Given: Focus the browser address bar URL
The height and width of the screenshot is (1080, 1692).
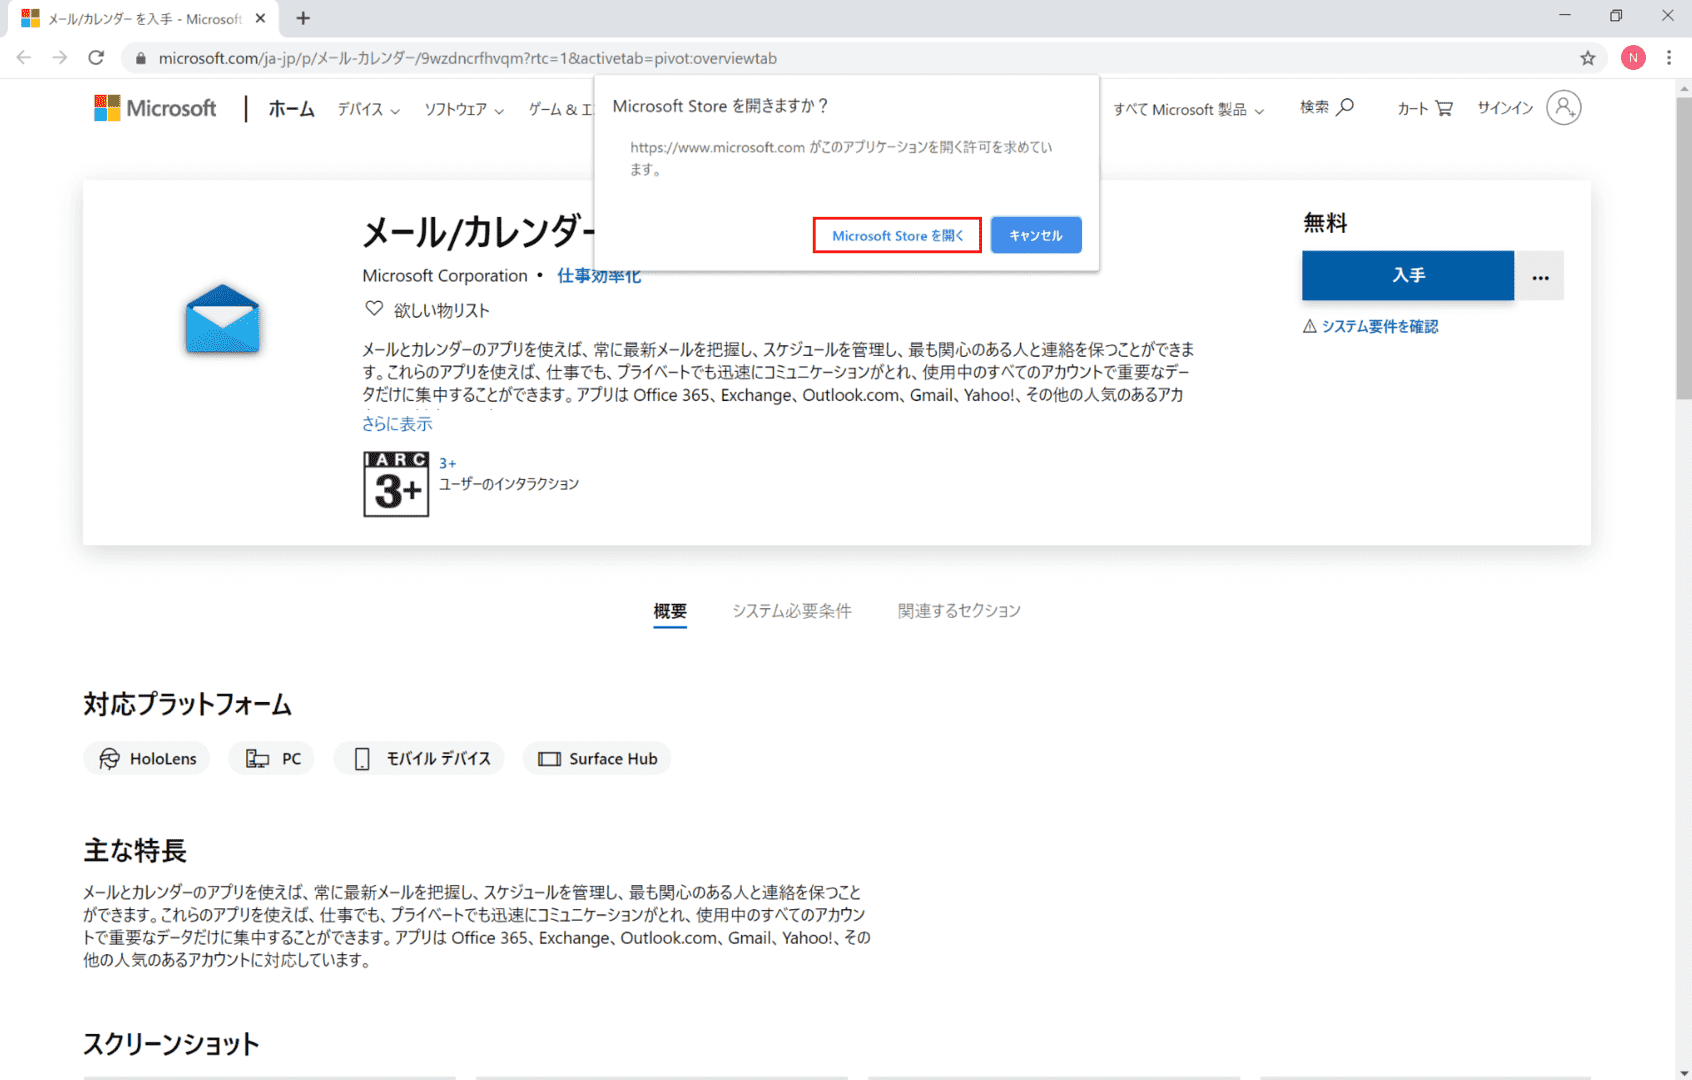Looking at the screenshot, I should [x=468, y=58].
